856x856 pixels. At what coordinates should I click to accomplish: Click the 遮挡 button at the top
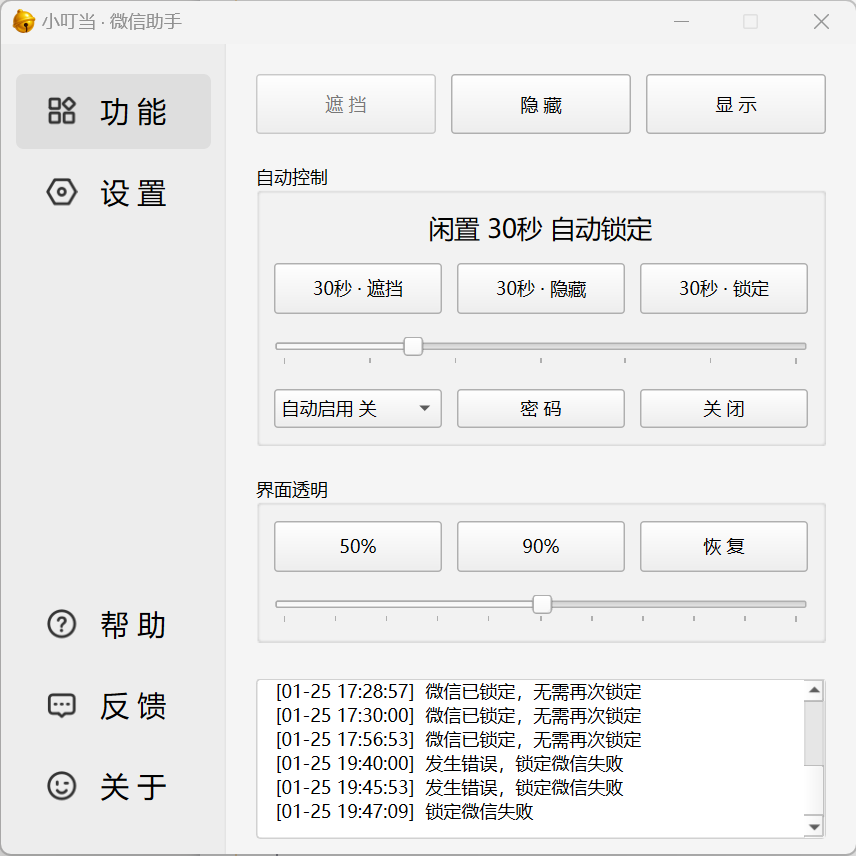pos(346,104)
